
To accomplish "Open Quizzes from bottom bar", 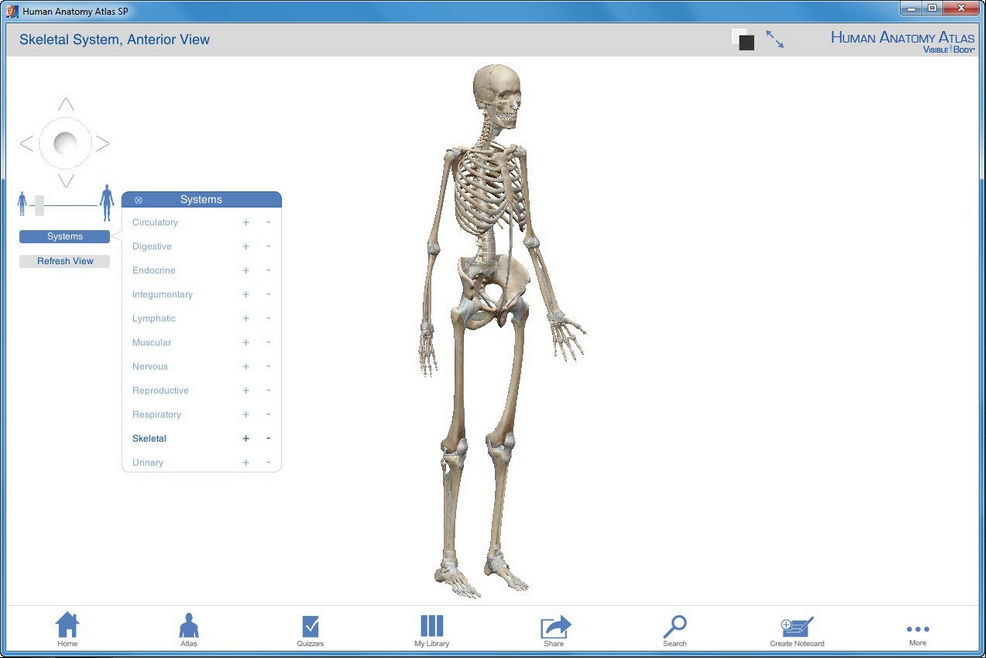I will (x=310, y=630).
